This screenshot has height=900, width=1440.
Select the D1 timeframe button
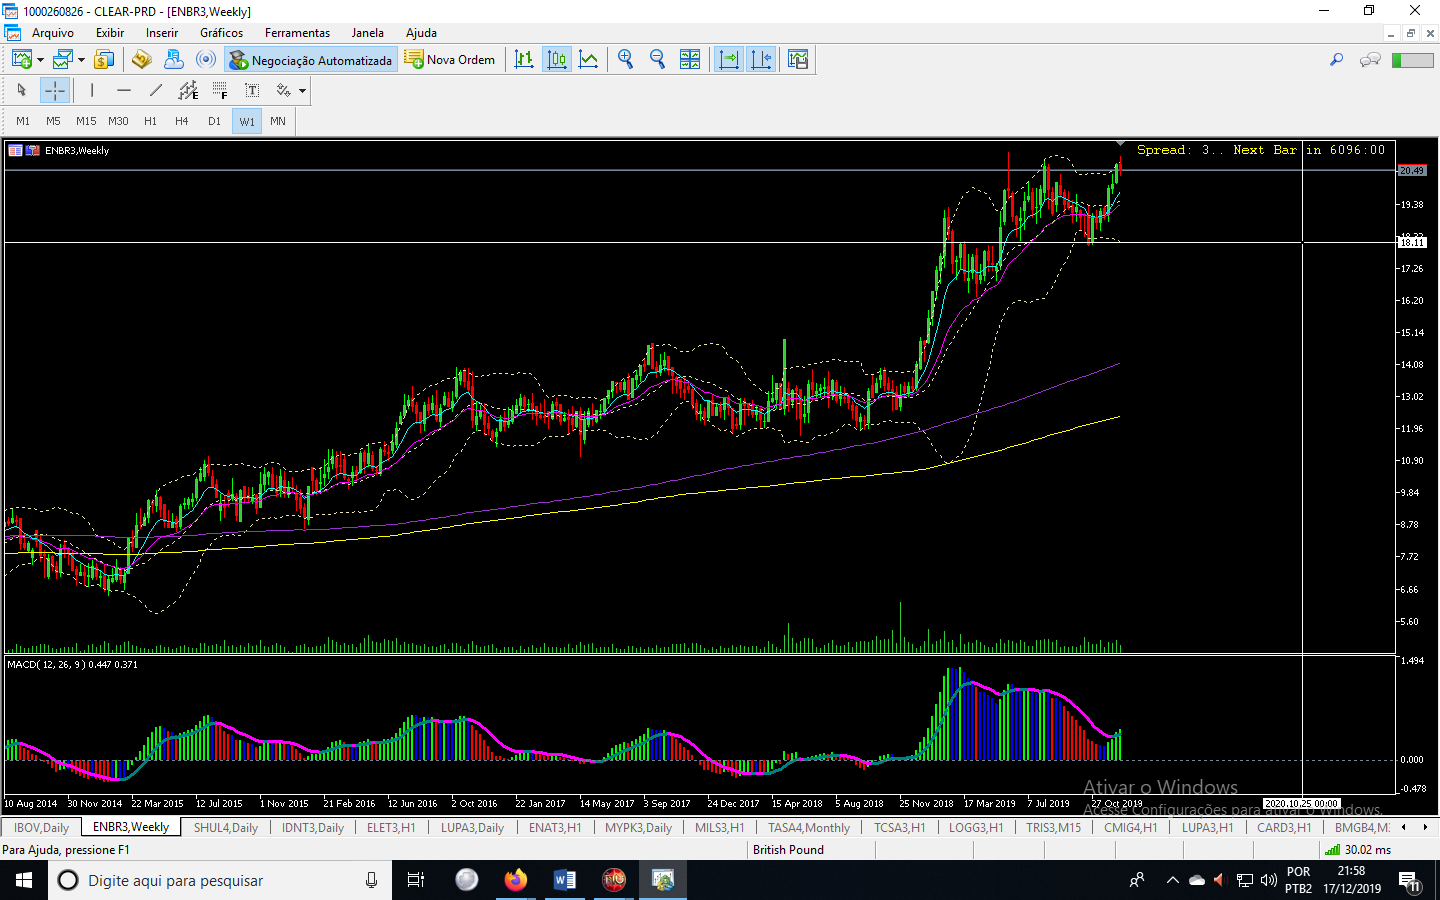click(214, 121)
